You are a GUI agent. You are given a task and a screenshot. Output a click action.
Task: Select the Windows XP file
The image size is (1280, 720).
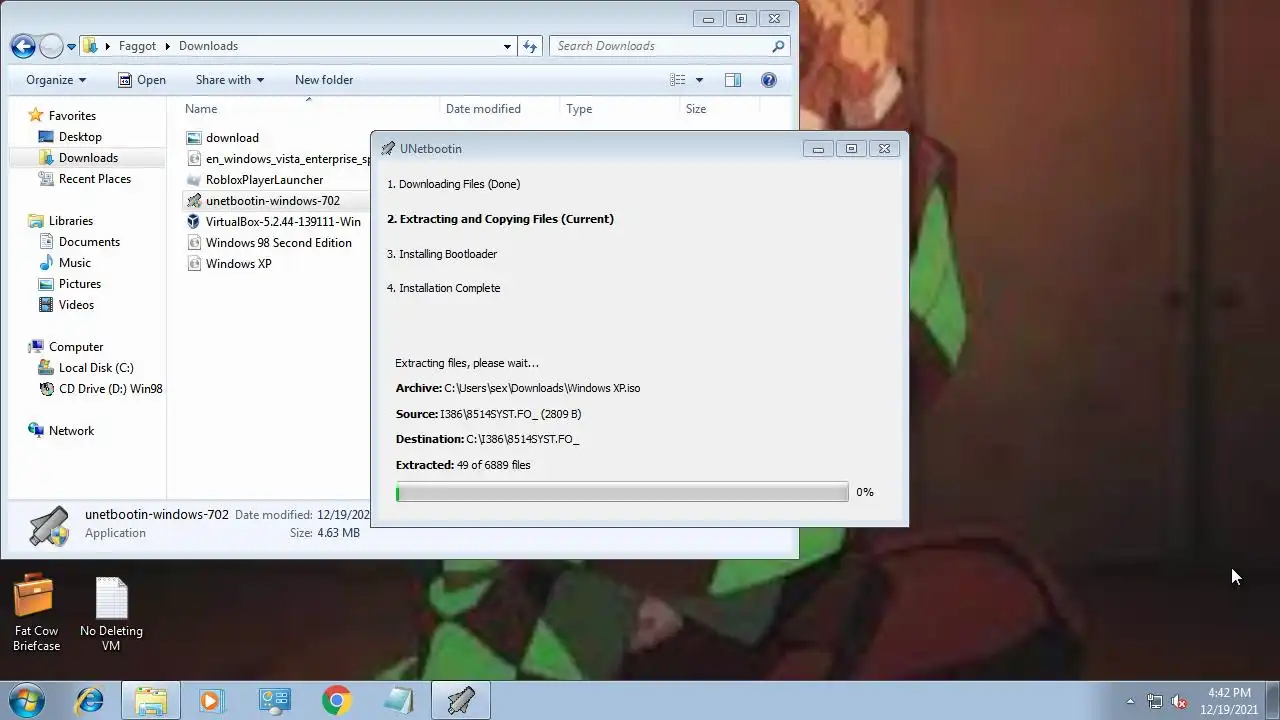tap(238, 264)
